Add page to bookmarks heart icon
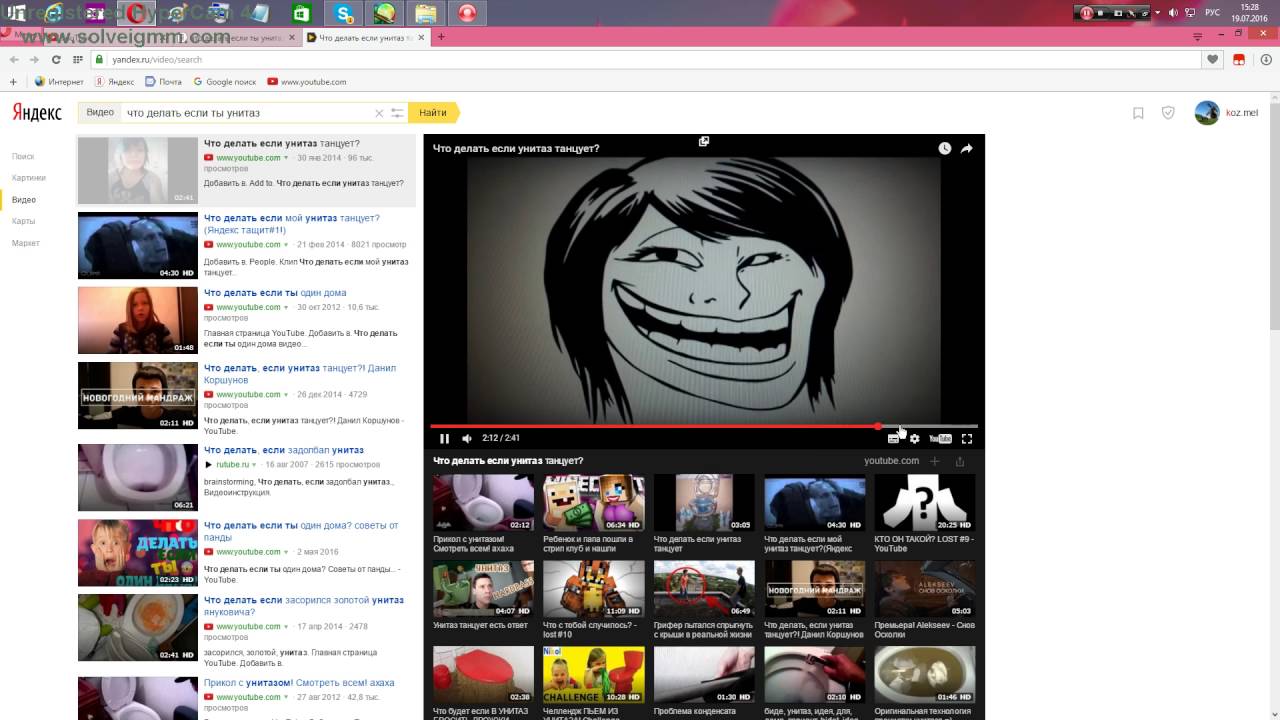1280x720 pixels. pos(1213,60)
